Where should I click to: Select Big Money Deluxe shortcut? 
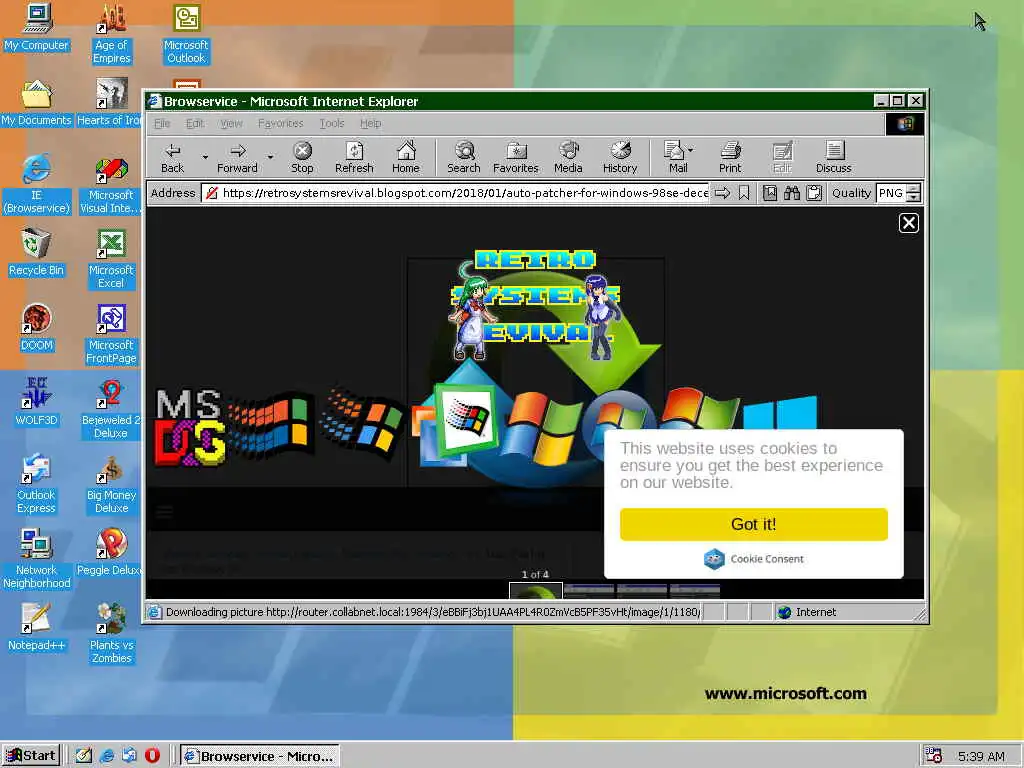[x=111, y=484]
